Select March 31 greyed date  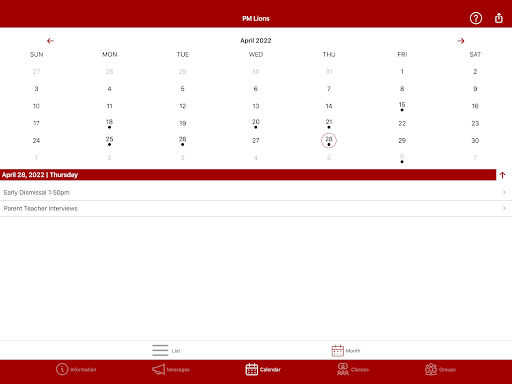coord(329,71)
